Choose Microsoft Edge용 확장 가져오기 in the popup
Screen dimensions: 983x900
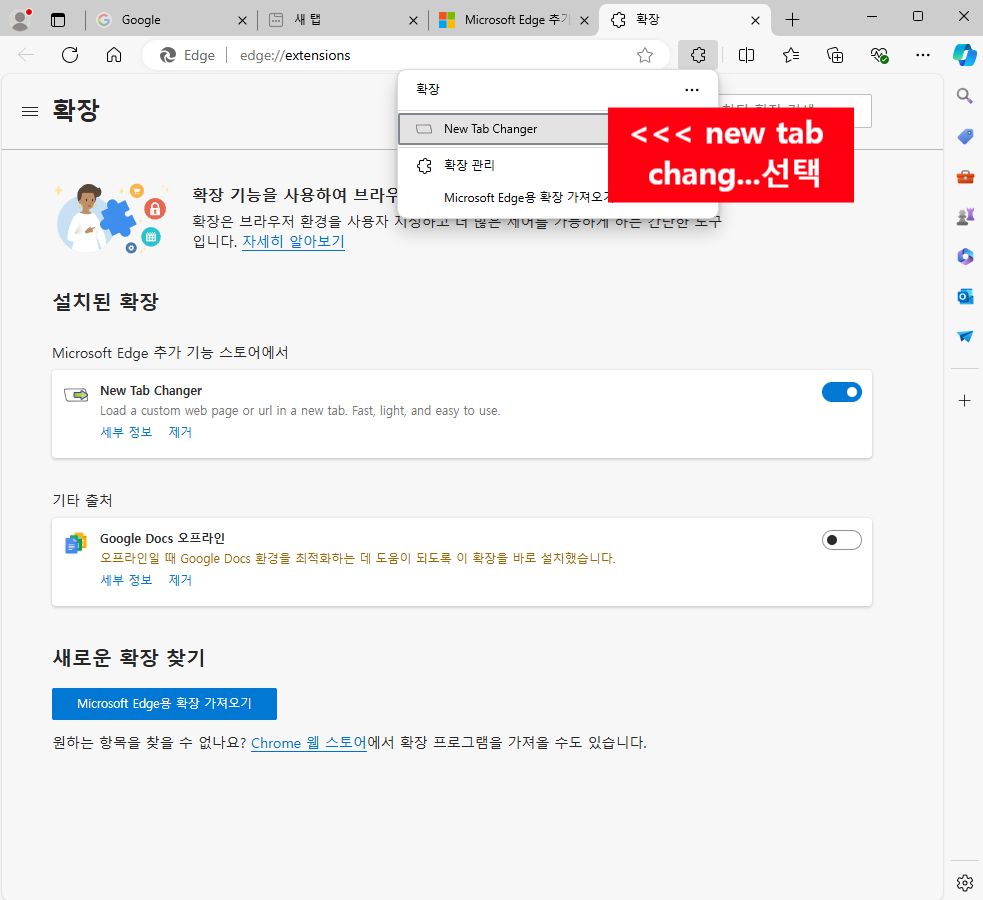pos(527,197)
